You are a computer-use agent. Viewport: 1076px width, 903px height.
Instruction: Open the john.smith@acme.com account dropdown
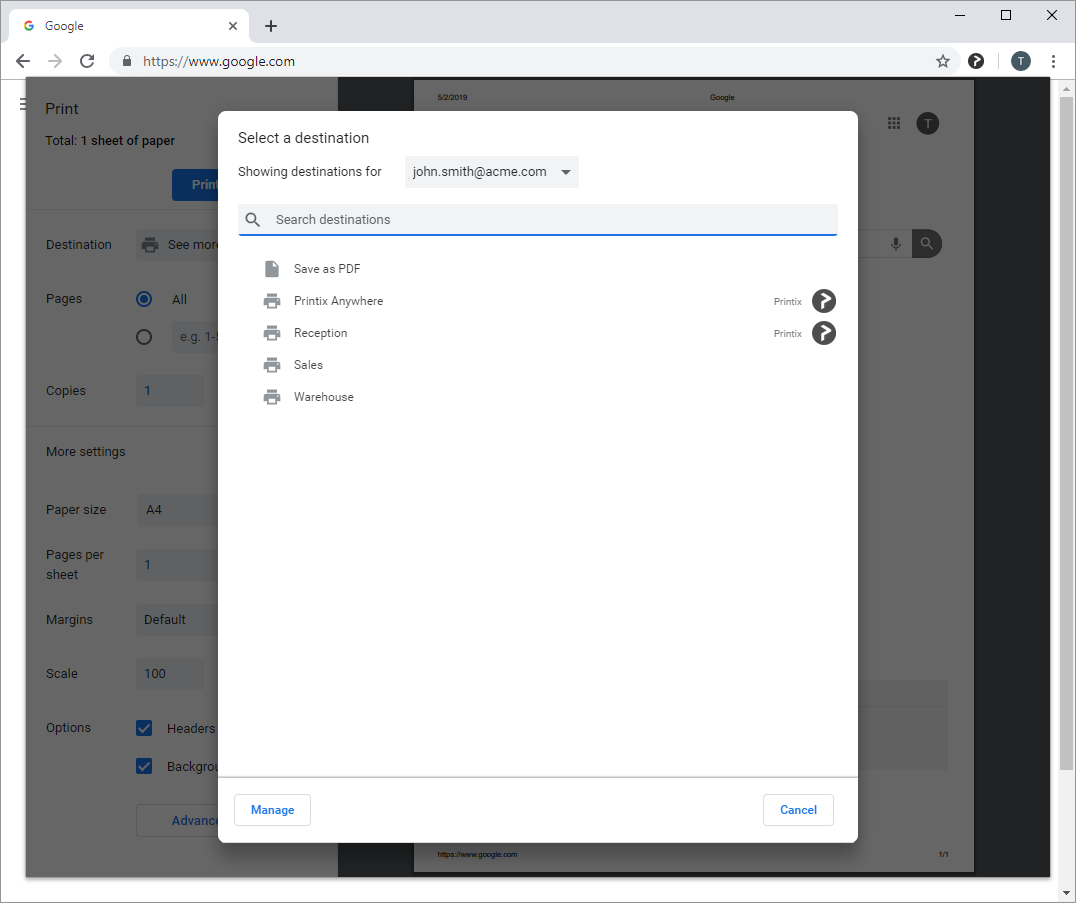[491, 171]
